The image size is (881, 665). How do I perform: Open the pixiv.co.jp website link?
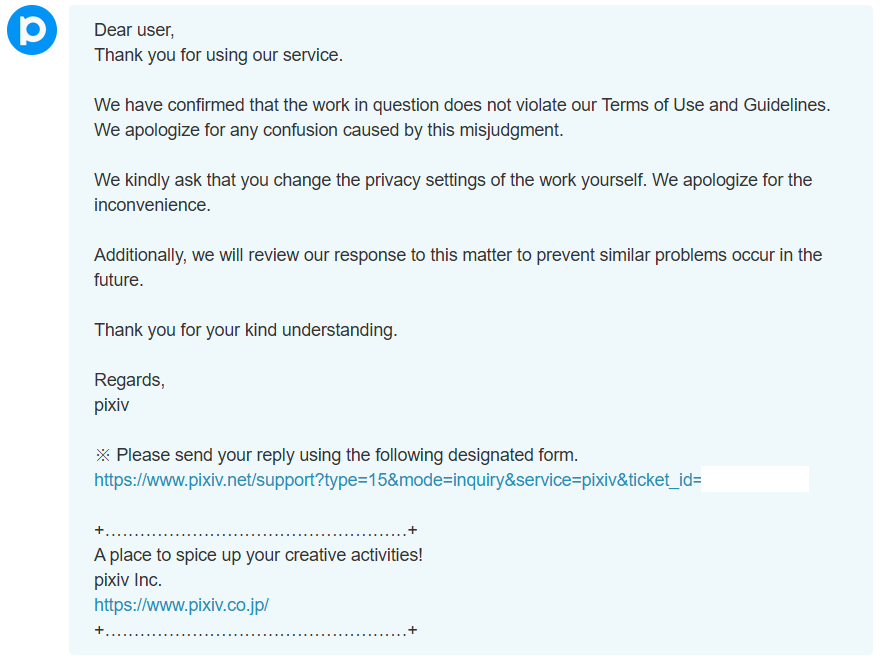[181, 605]
